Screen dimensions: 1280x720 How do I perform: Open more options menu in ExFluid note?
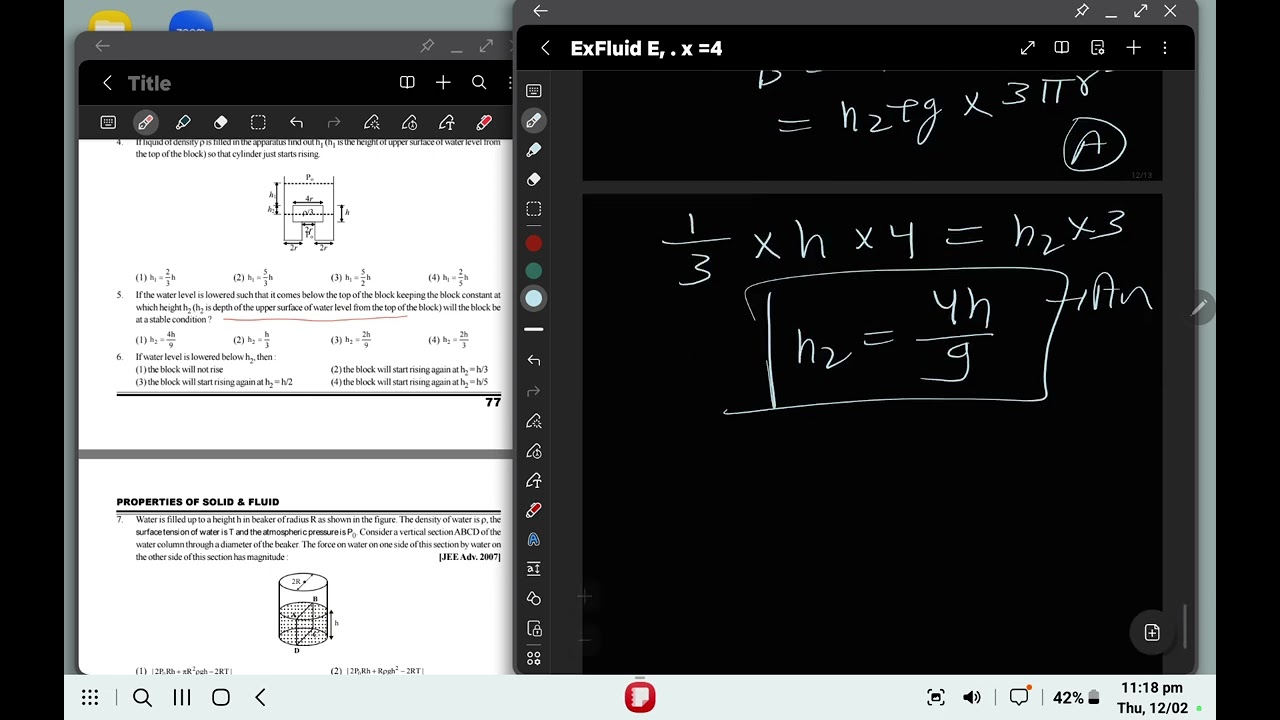[1165, 48]
